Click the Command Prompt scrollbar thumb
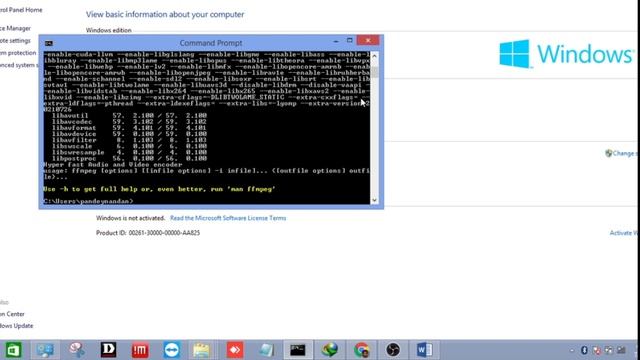Screen dimensions: 640x360 374,73
